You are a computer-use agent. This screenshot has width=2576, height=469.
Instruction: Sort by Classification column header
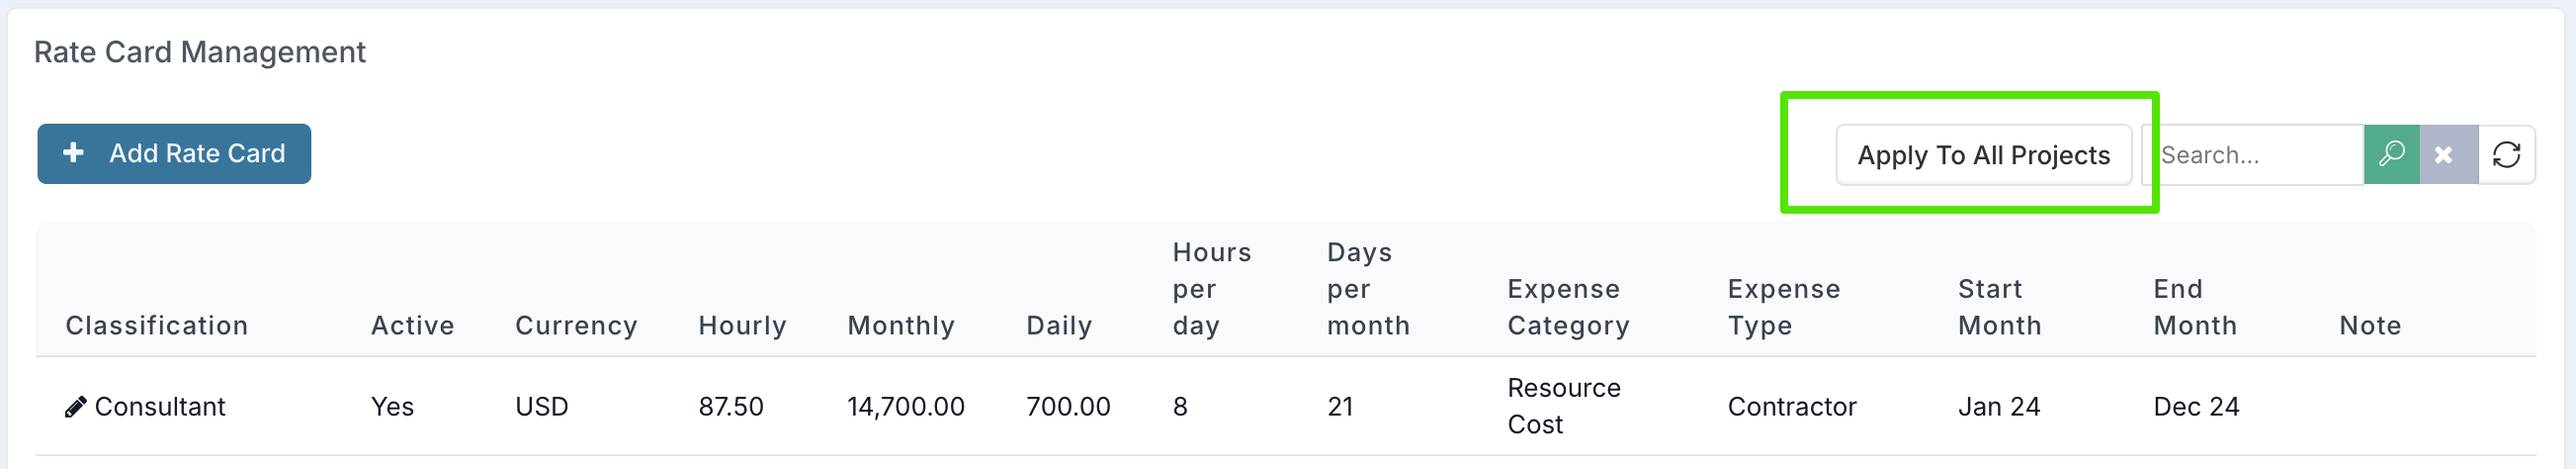[157, 326]
